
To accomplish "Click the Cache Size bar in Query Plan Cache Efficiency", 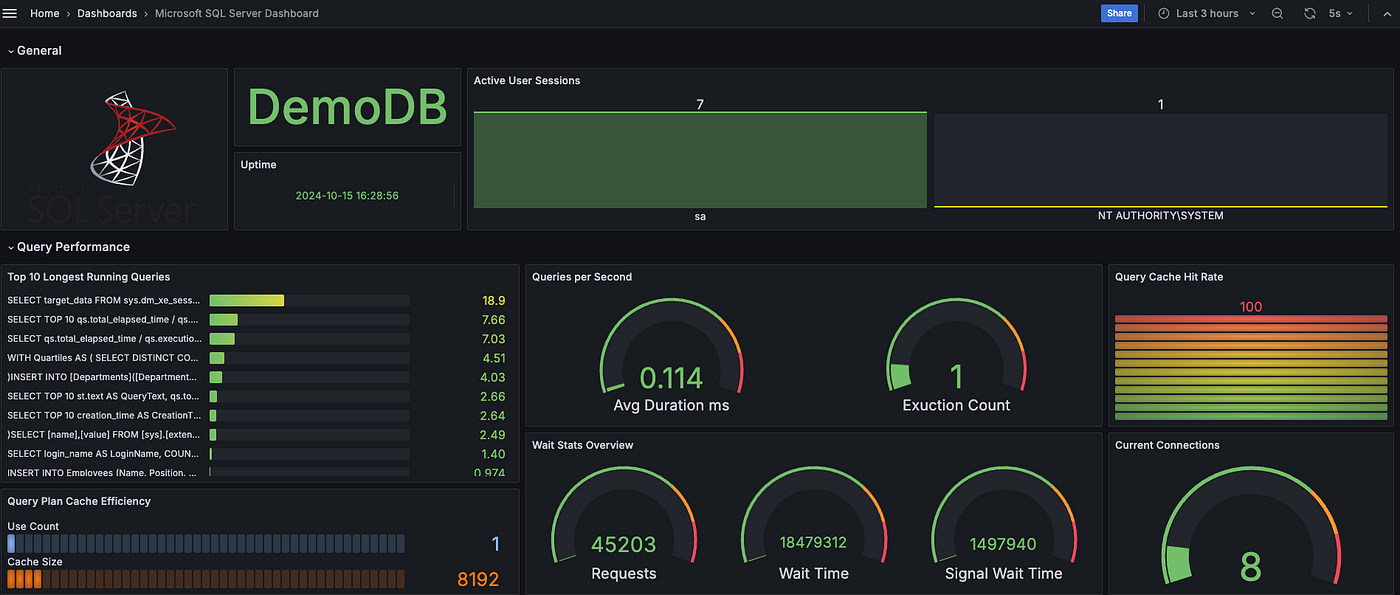I will coord(205,578).
